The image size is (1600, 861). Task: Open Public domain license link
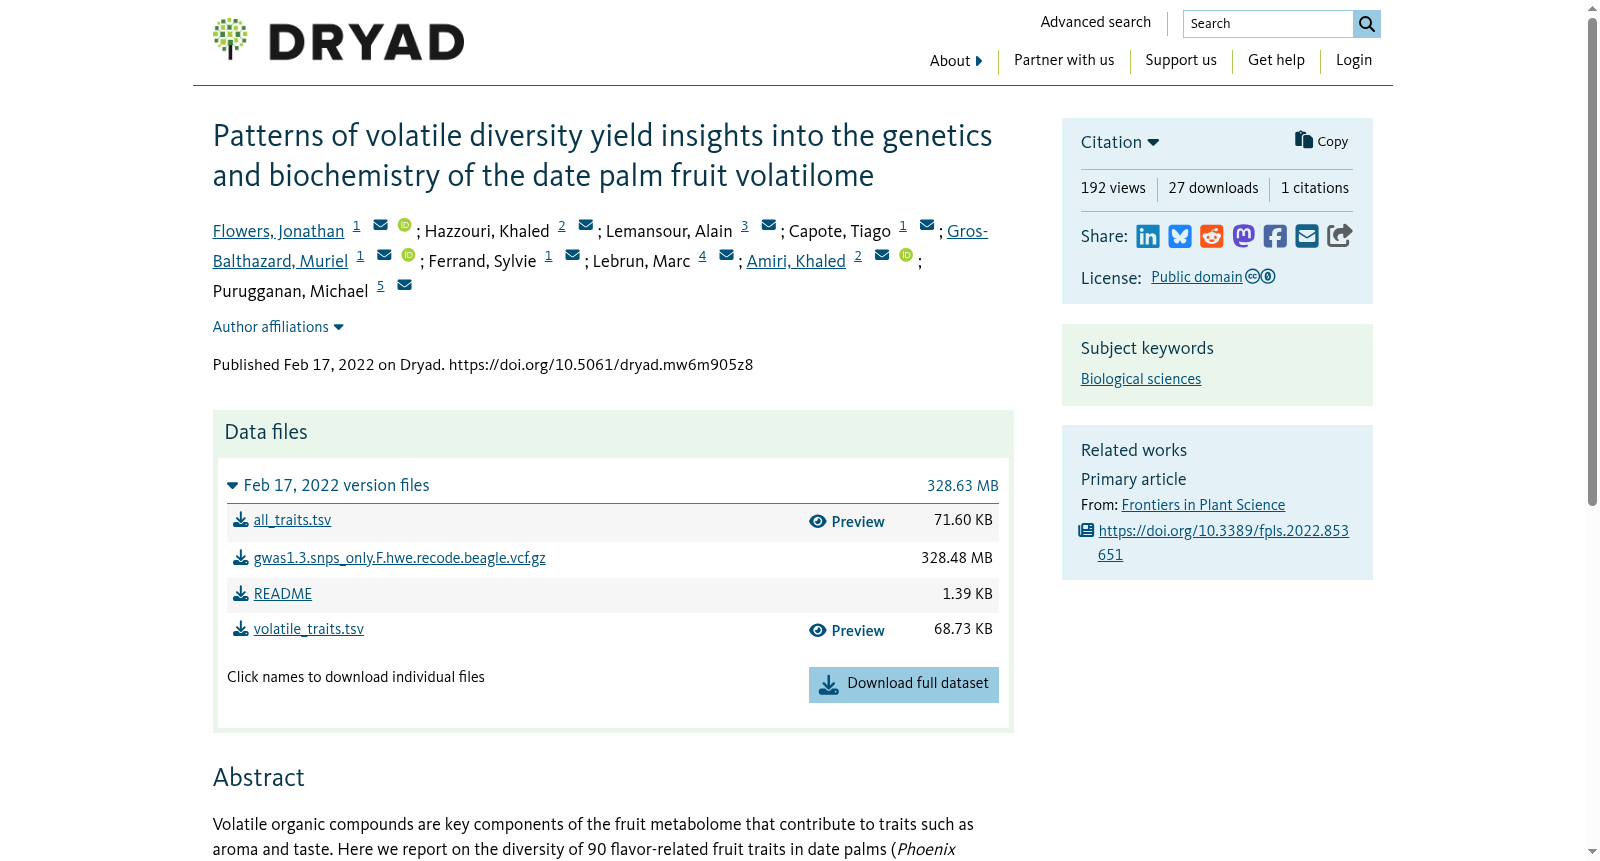coord(1197,277)
